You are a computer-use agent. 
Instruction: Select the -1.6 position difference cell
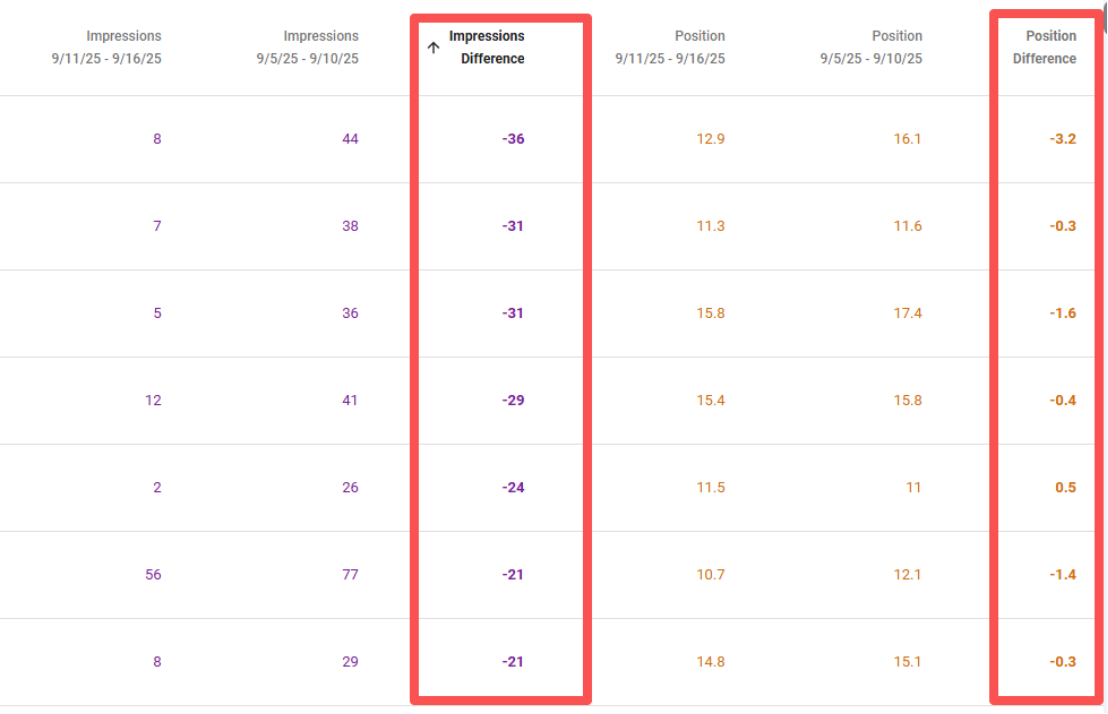1062,314
